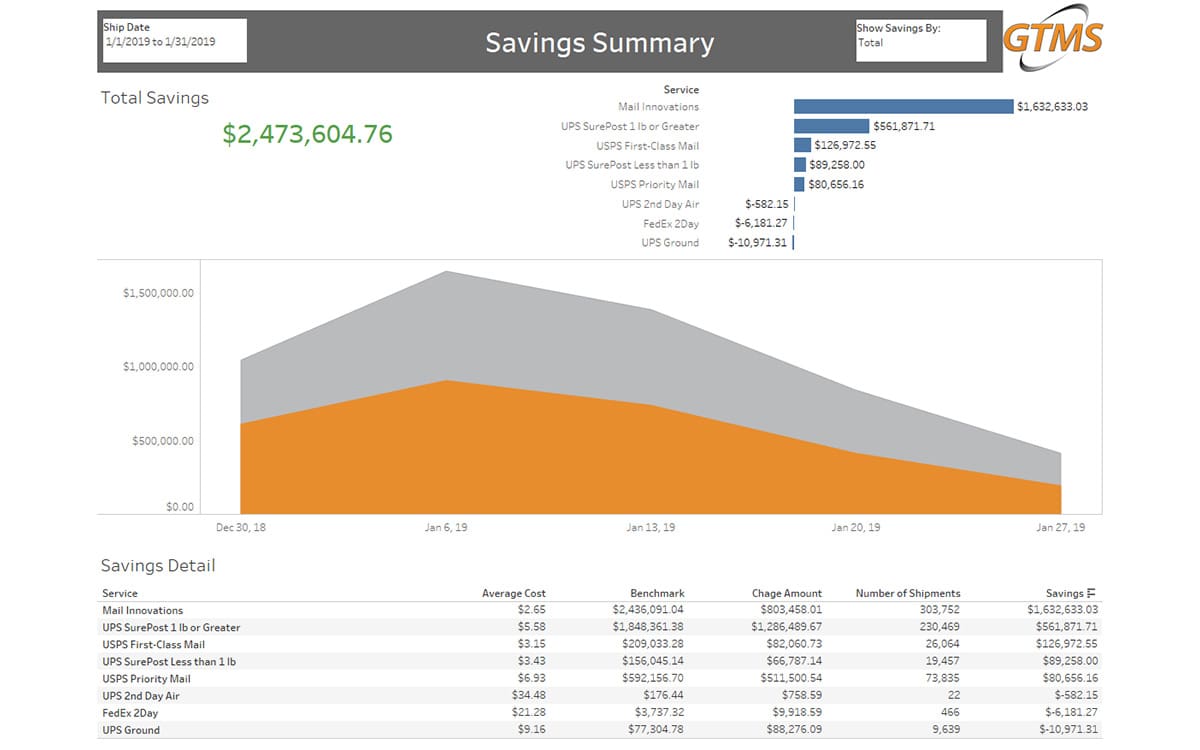Click the $500,000.00 y-axis label
Screen dimensions: 1200x750
162,441
